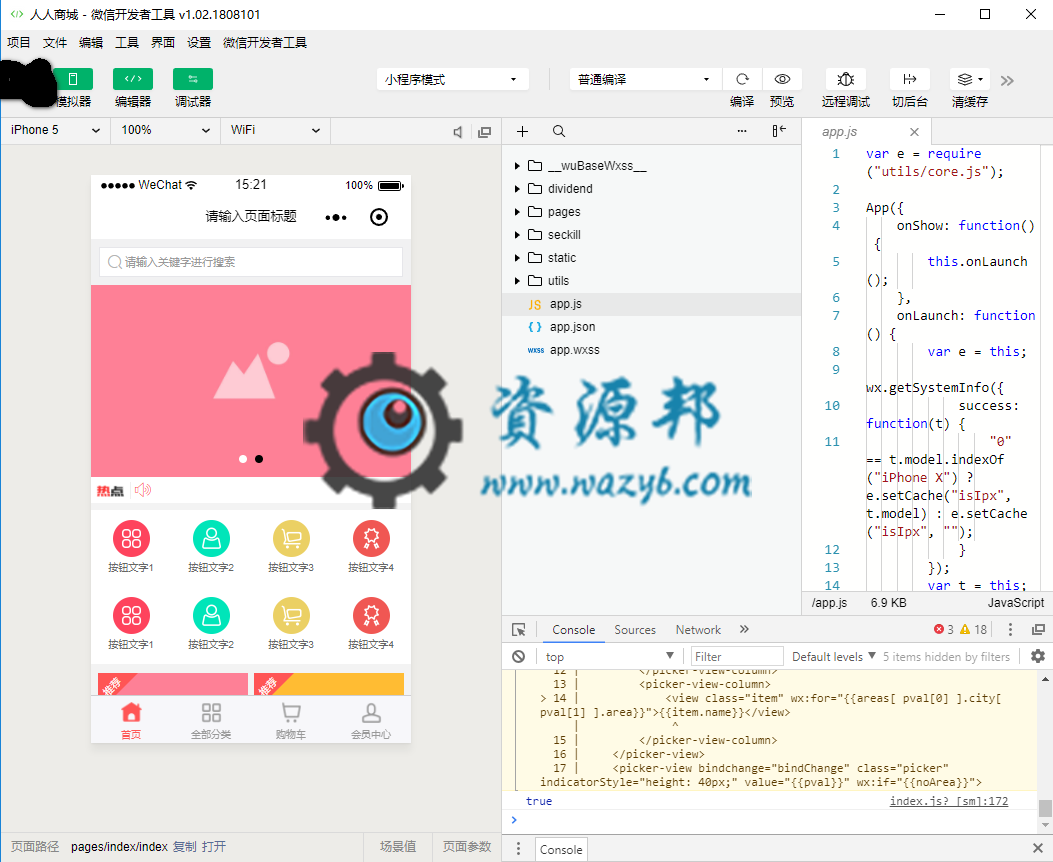Tap the 全部分类 tab in simulator

[x=211, y=721]
